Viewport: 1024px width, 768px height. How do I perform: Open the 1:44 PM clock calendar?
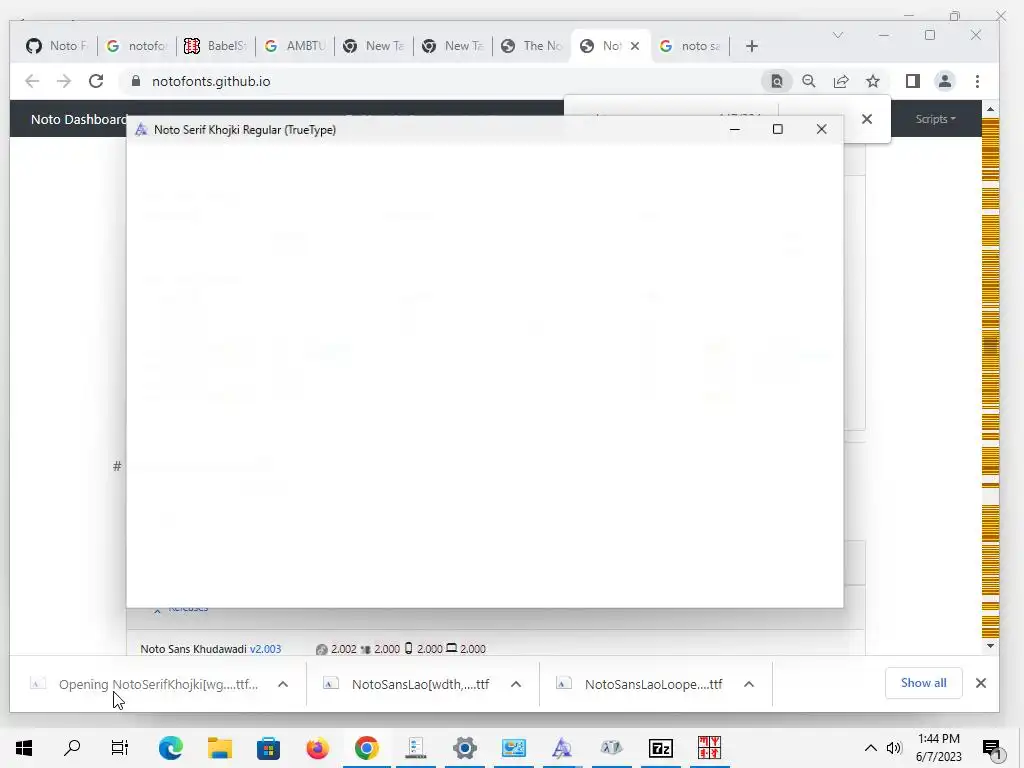pyautogui.click(x=938, y=748)
